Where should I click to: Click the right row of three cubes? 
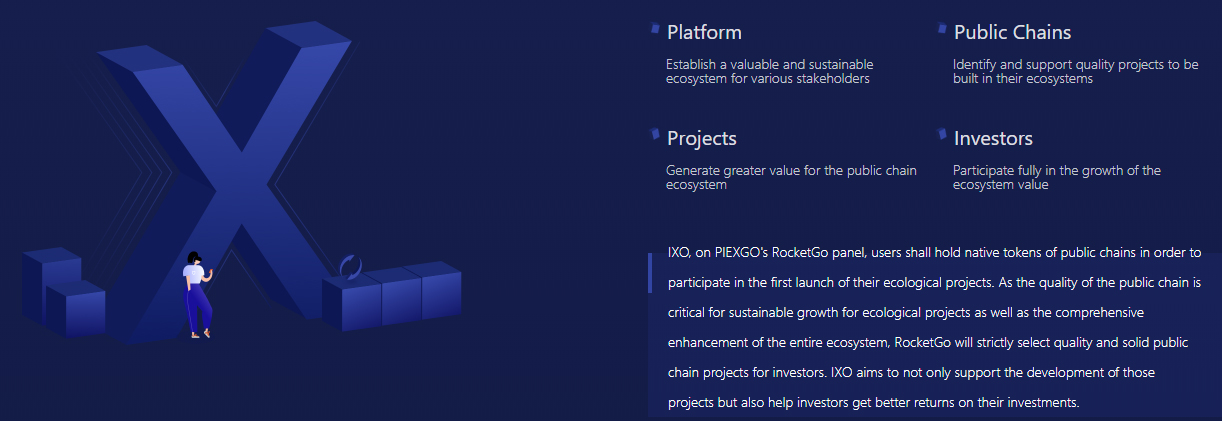tap(392, 296)
